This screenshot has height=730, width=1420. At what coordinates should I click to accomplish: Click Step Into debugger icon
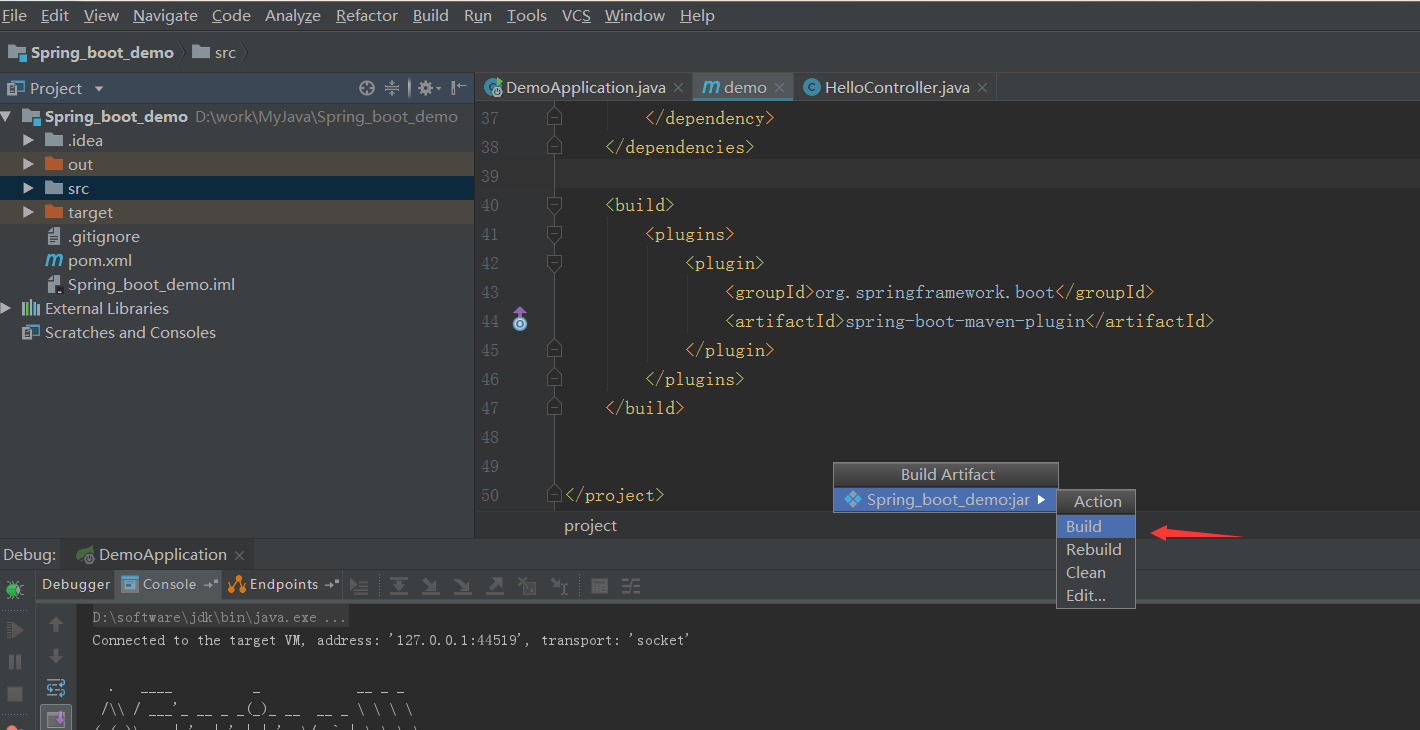[430, 586]
